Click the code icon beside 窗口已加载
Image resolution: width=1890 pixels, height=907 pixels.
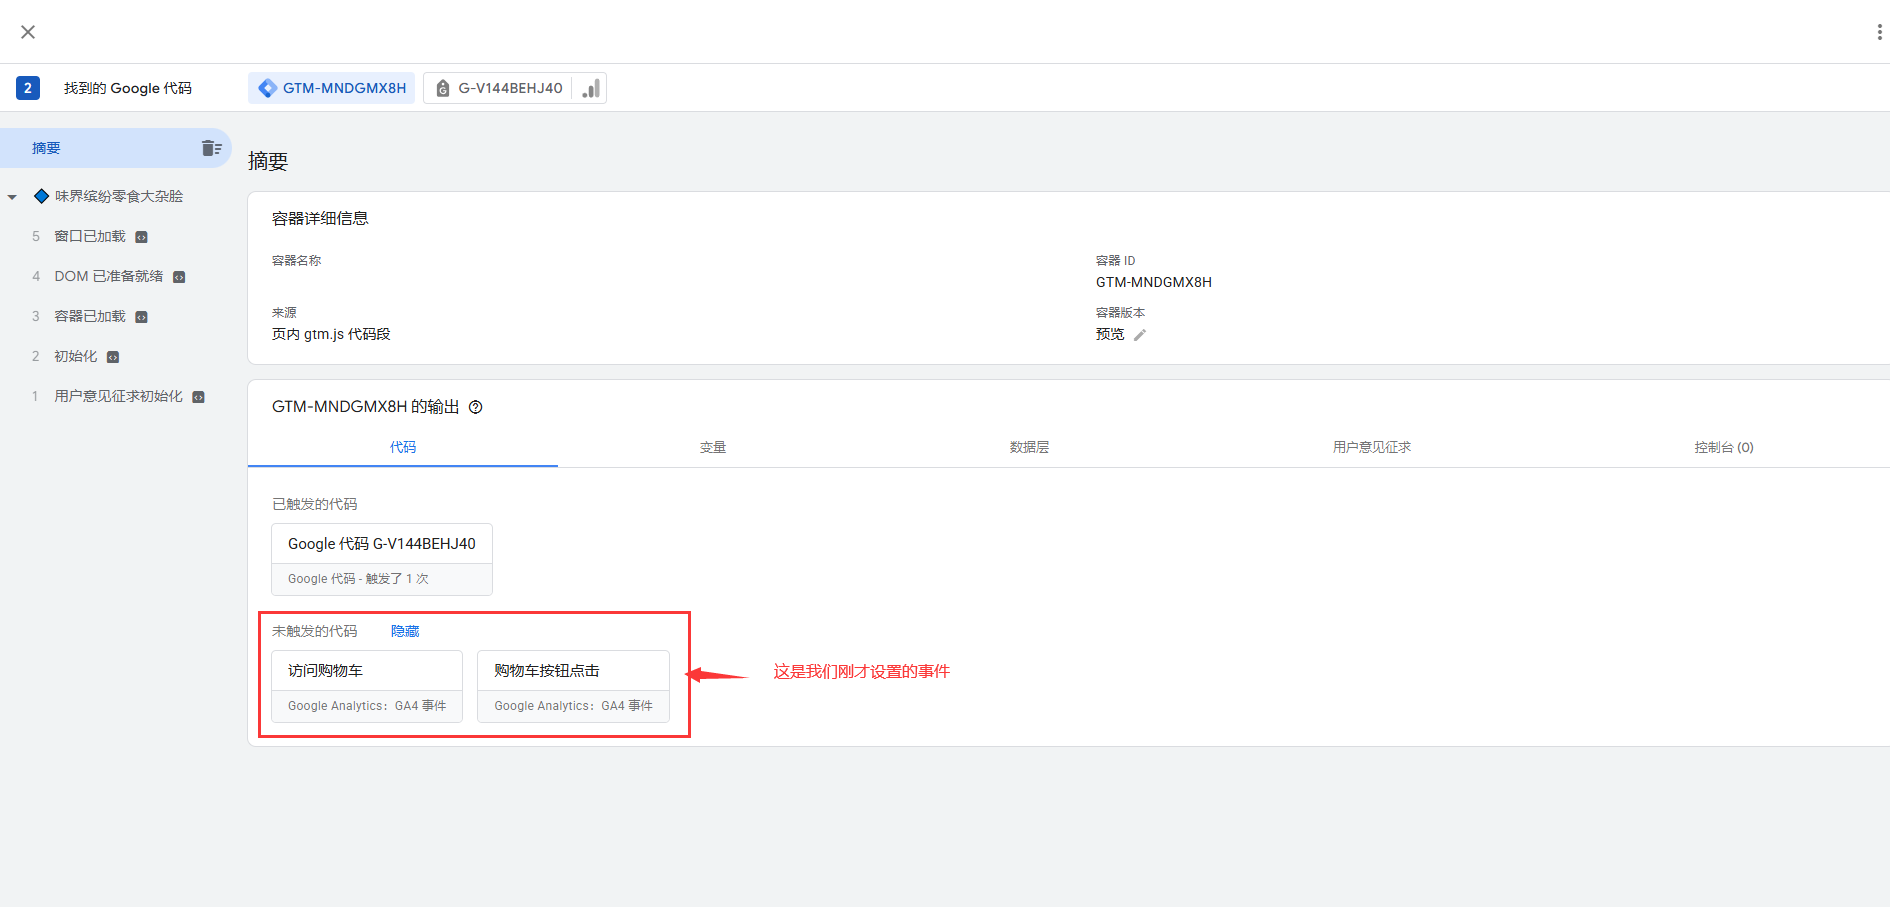tap(142, 237)
